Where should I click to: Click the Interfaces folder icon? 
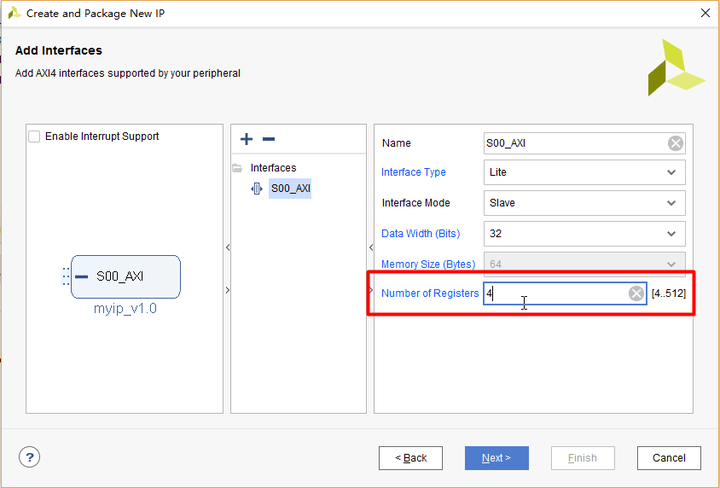click(238, 168)
